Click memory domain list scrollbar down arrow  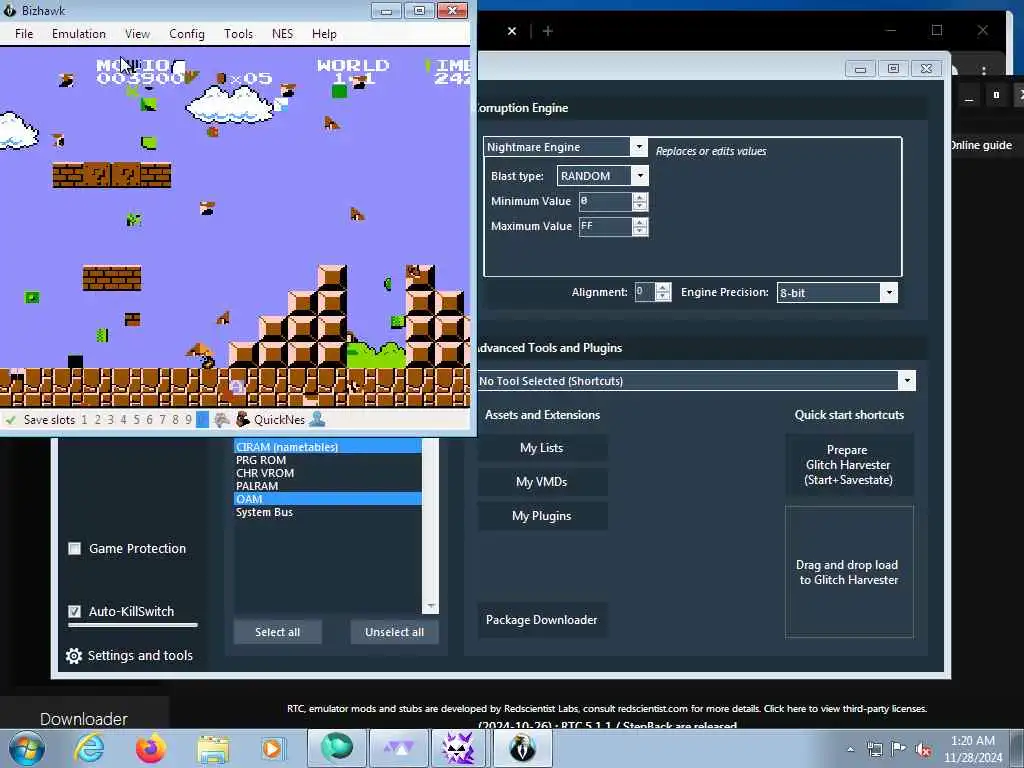pos(431,607)
